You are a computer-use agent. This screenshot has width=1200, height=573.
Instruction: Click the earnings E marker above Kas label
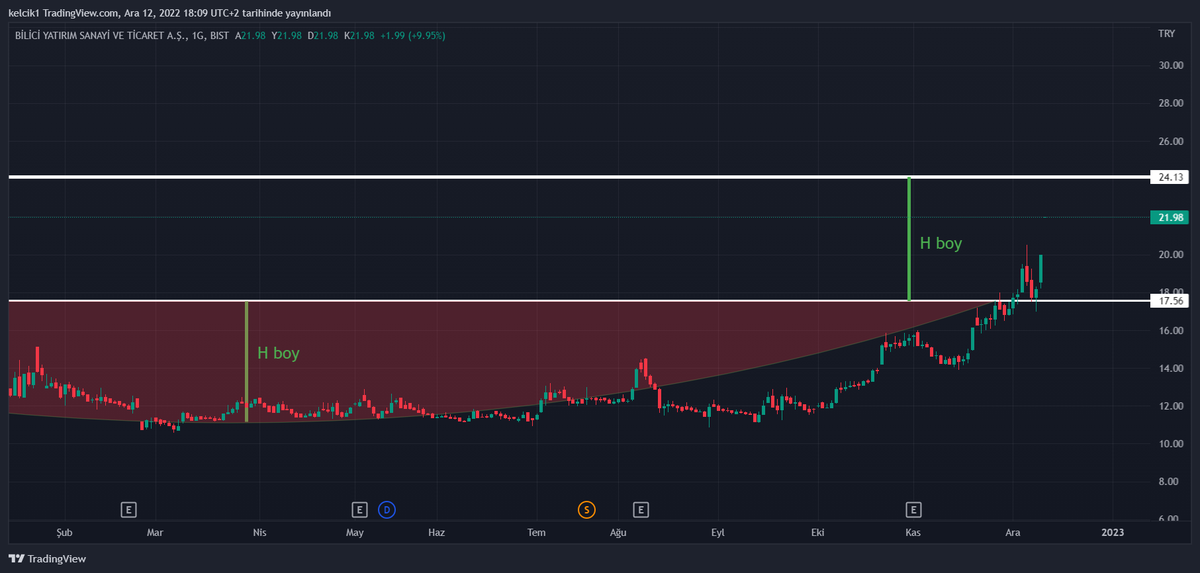913,510
